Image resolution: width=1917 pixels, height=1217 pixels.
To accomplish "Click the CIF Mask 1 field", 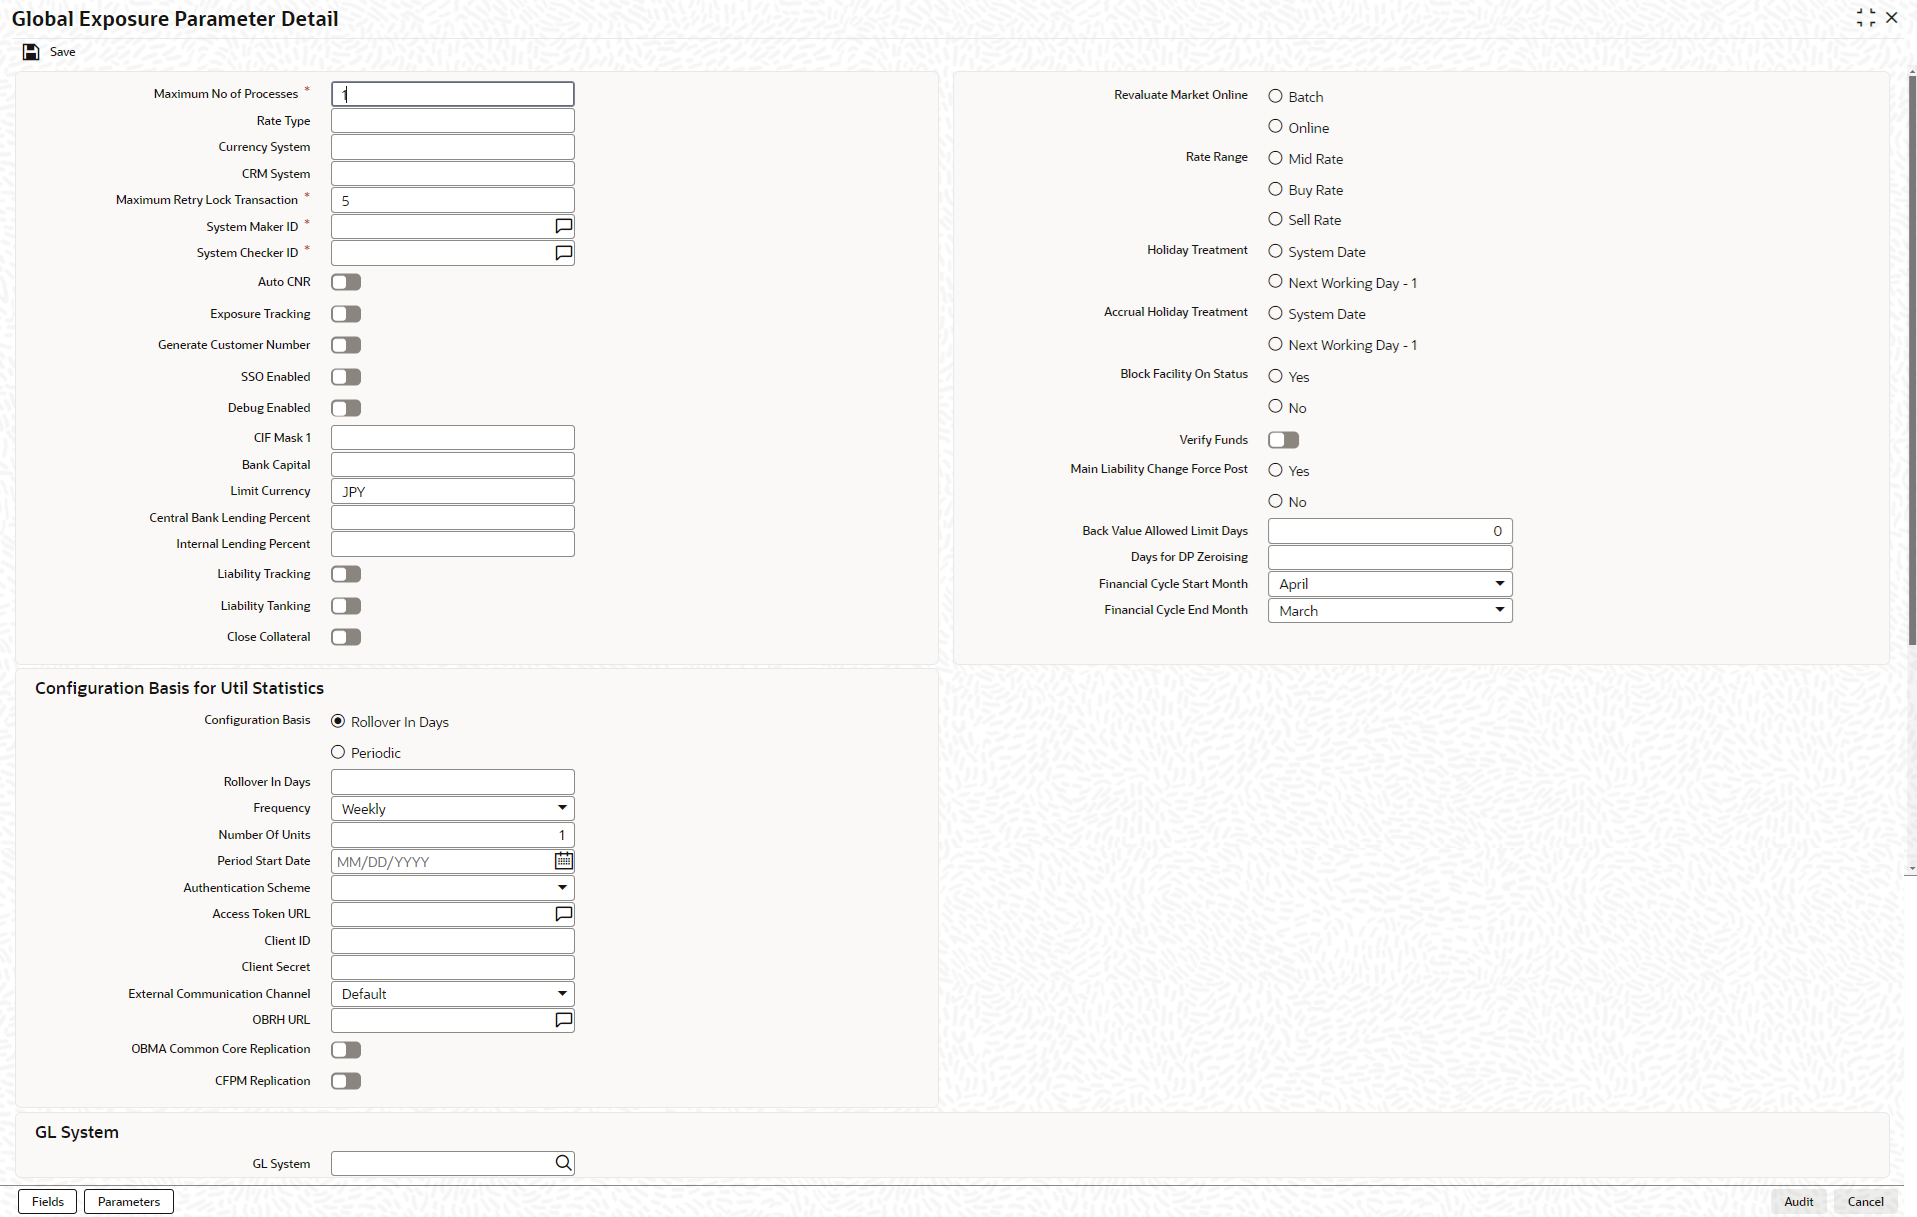I will point(453,438).
